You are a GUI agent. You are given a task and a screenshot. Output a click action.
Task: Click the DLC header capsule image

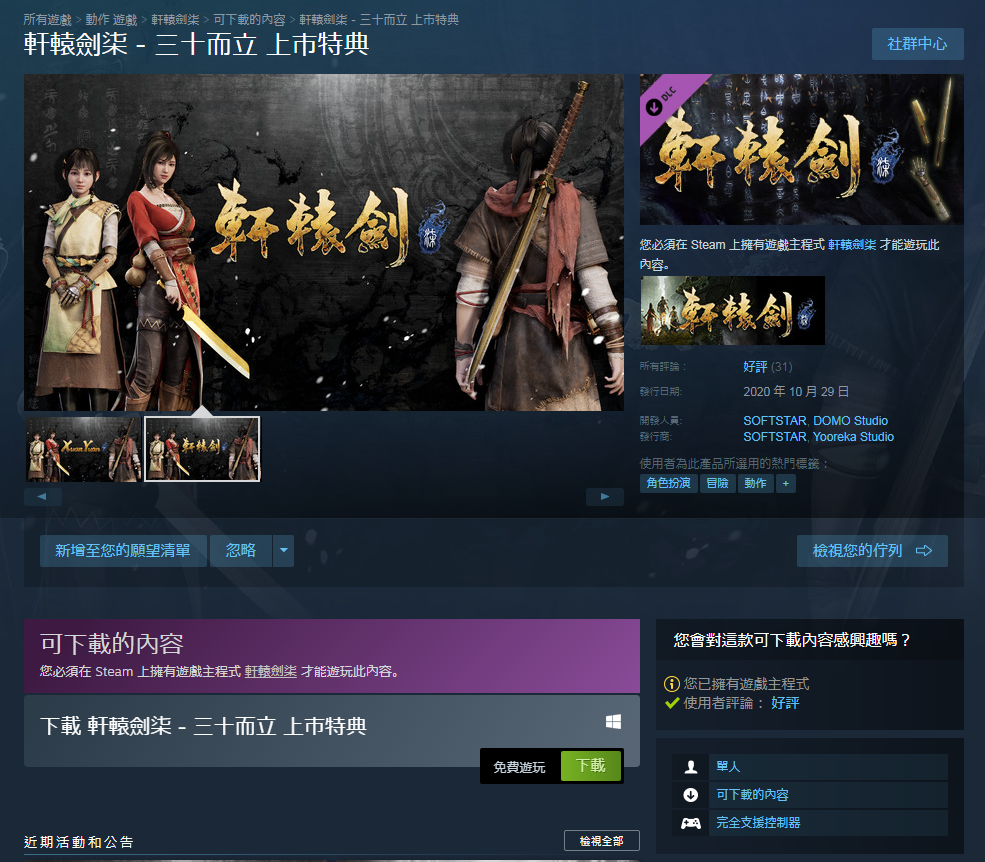[x=802, y=150]
